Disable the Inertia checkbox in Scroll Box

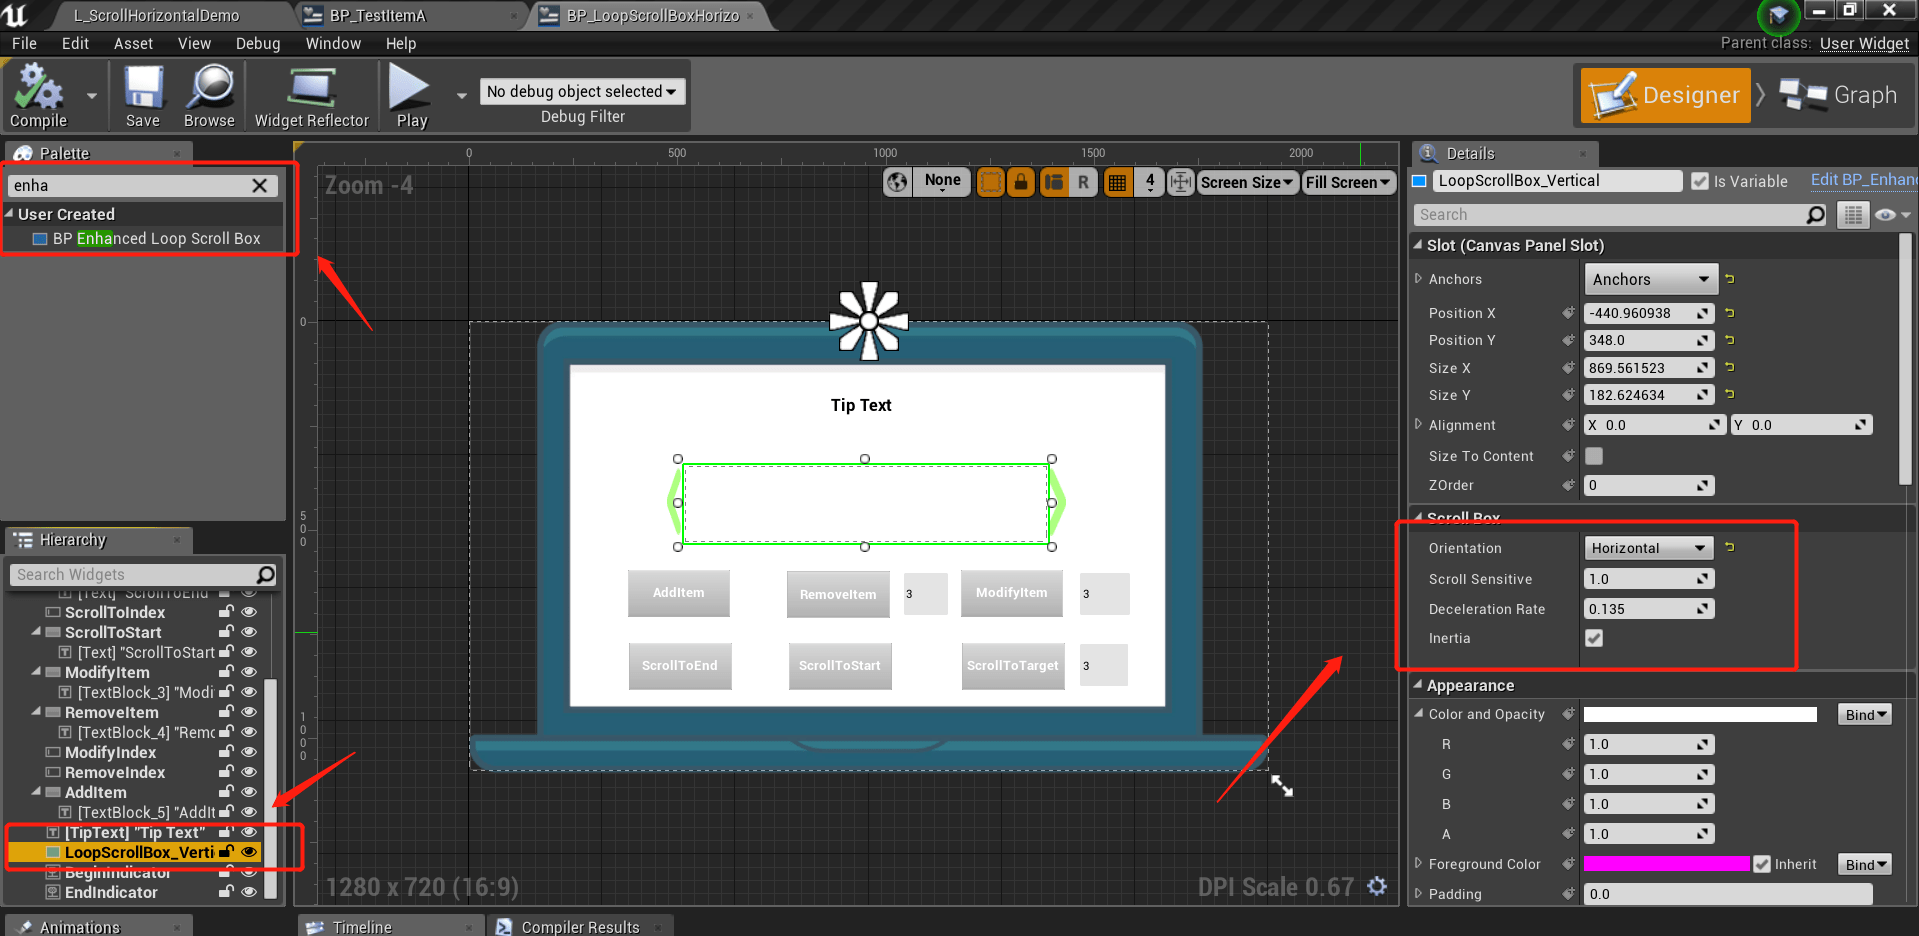click(x=1593, y=638)
